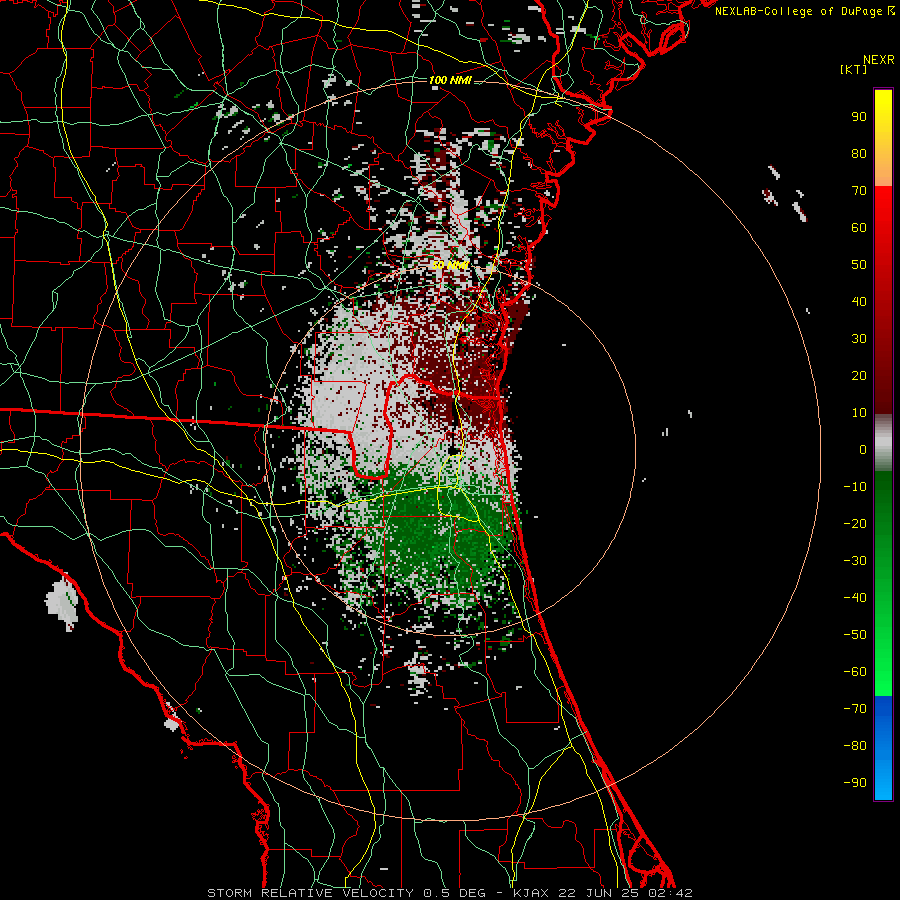
Task: Click the 20 value on the color scale
Action: [859, 376]
